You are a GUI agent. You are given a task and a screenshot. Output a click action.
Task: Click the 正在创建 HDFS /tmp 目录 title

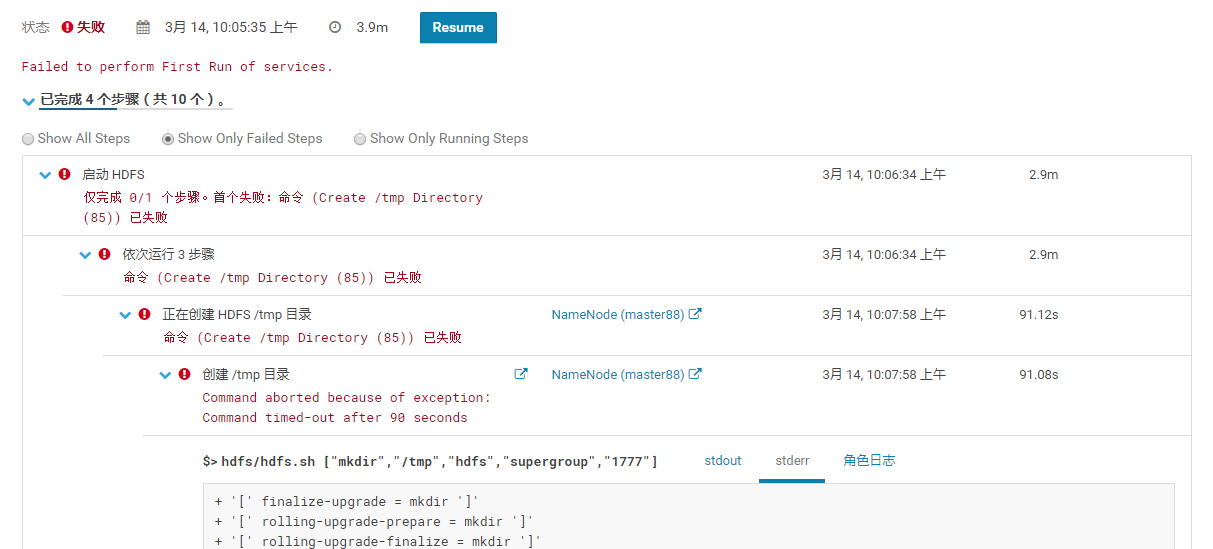point(237,315)
